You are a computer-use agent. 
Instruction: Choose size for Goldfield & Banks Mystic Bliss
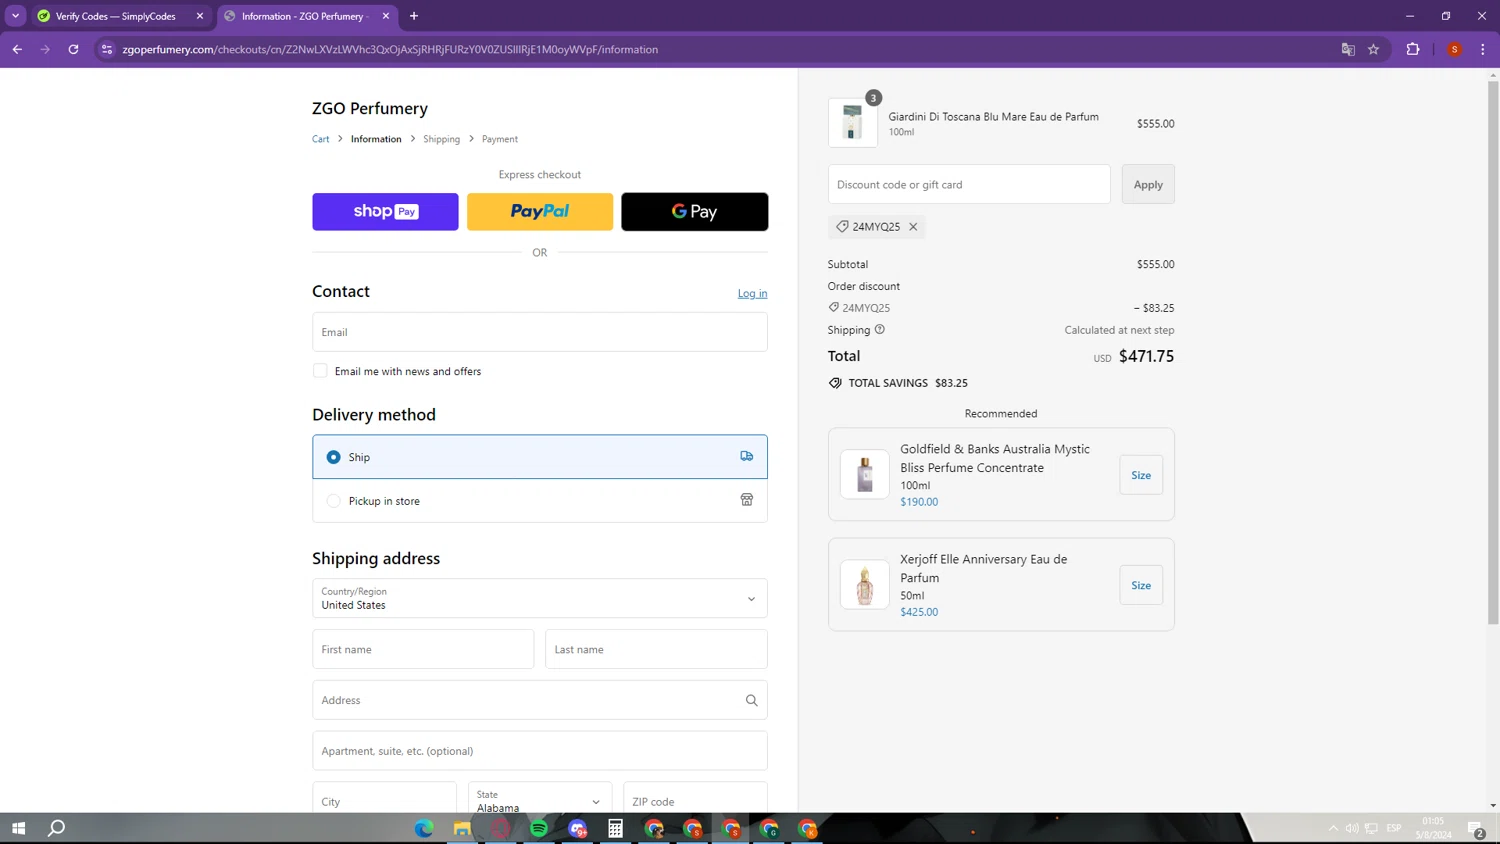pyautogui.click(x=1141, y=475)
